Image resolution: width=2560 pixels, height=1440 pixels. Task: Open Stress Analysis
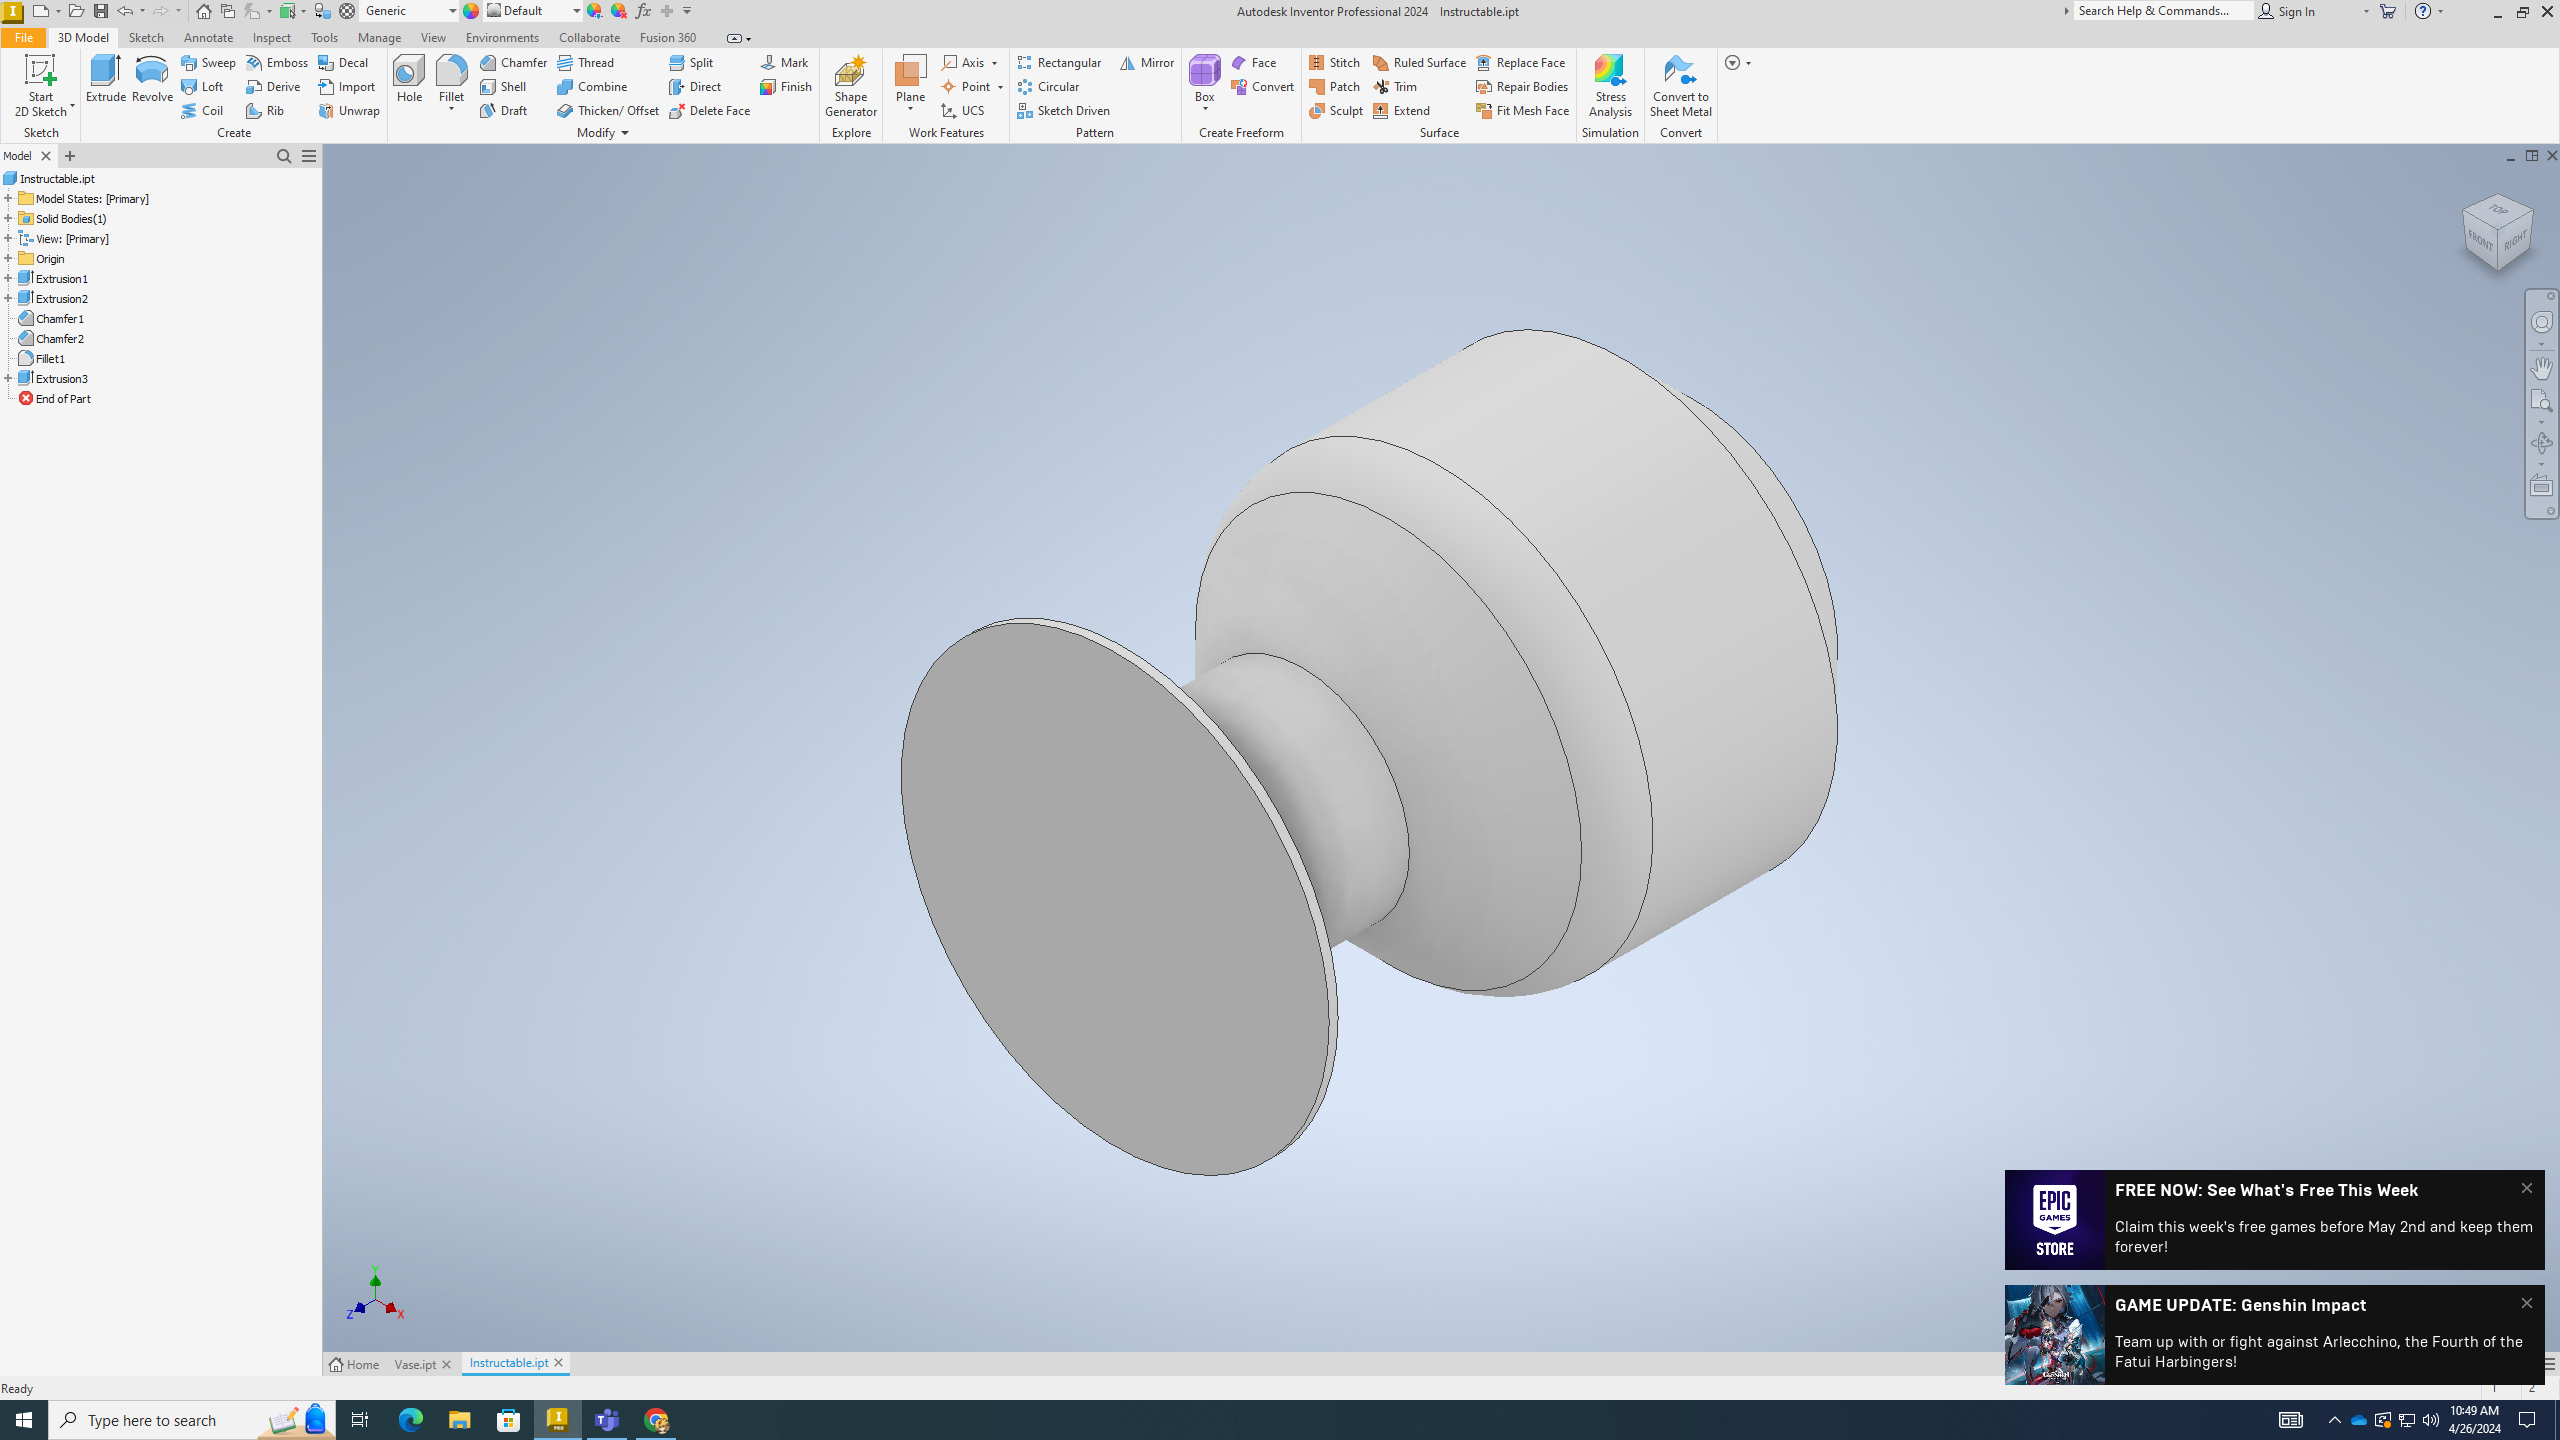1610,86
